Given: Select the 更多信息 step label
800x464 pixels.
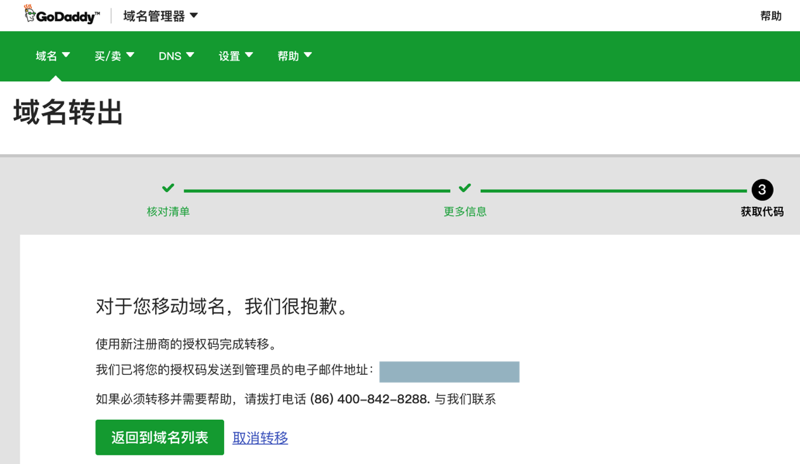Looking at the screenshot, I should coord(465,211).
